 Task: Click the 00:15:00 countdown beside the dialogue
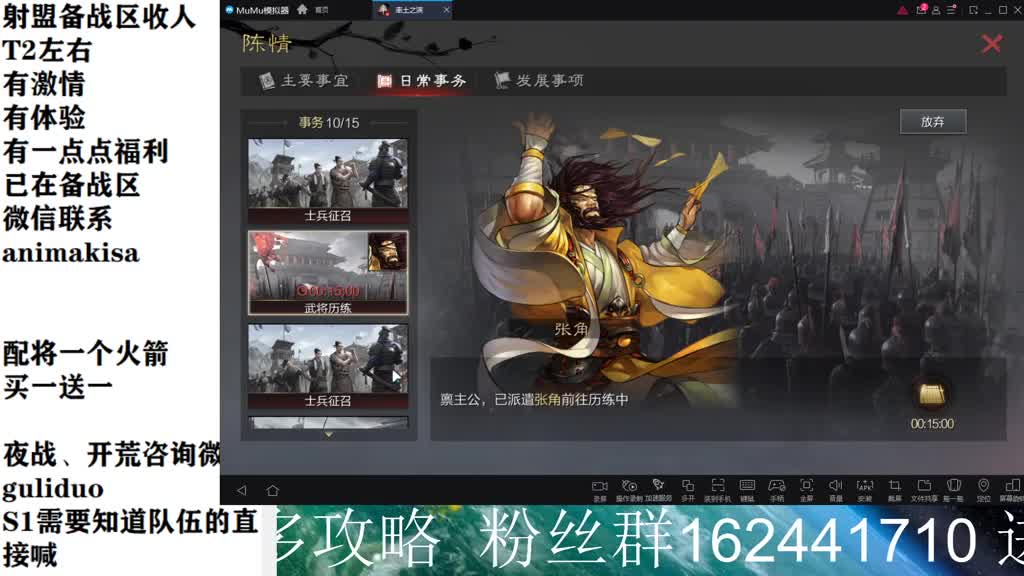[x=932, y=424]
